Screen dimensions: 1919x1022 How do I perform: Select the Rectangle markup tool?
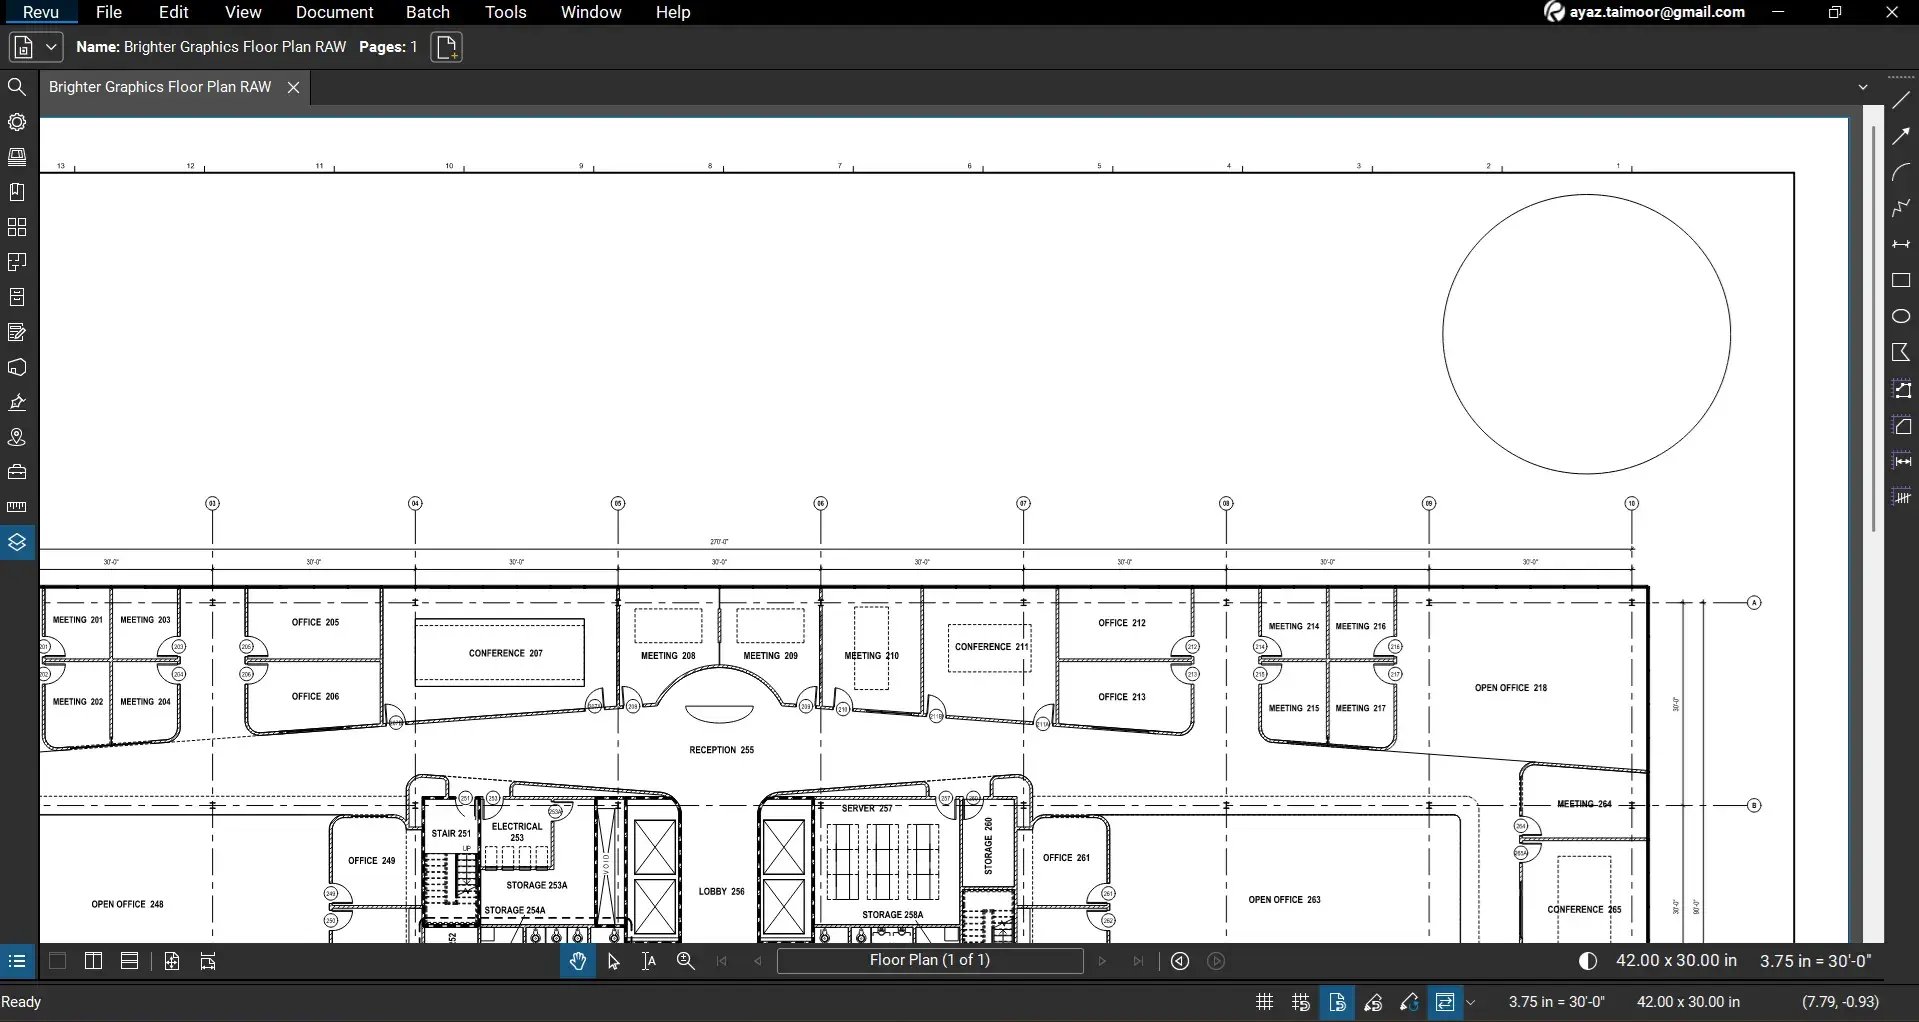[1901, 281]
